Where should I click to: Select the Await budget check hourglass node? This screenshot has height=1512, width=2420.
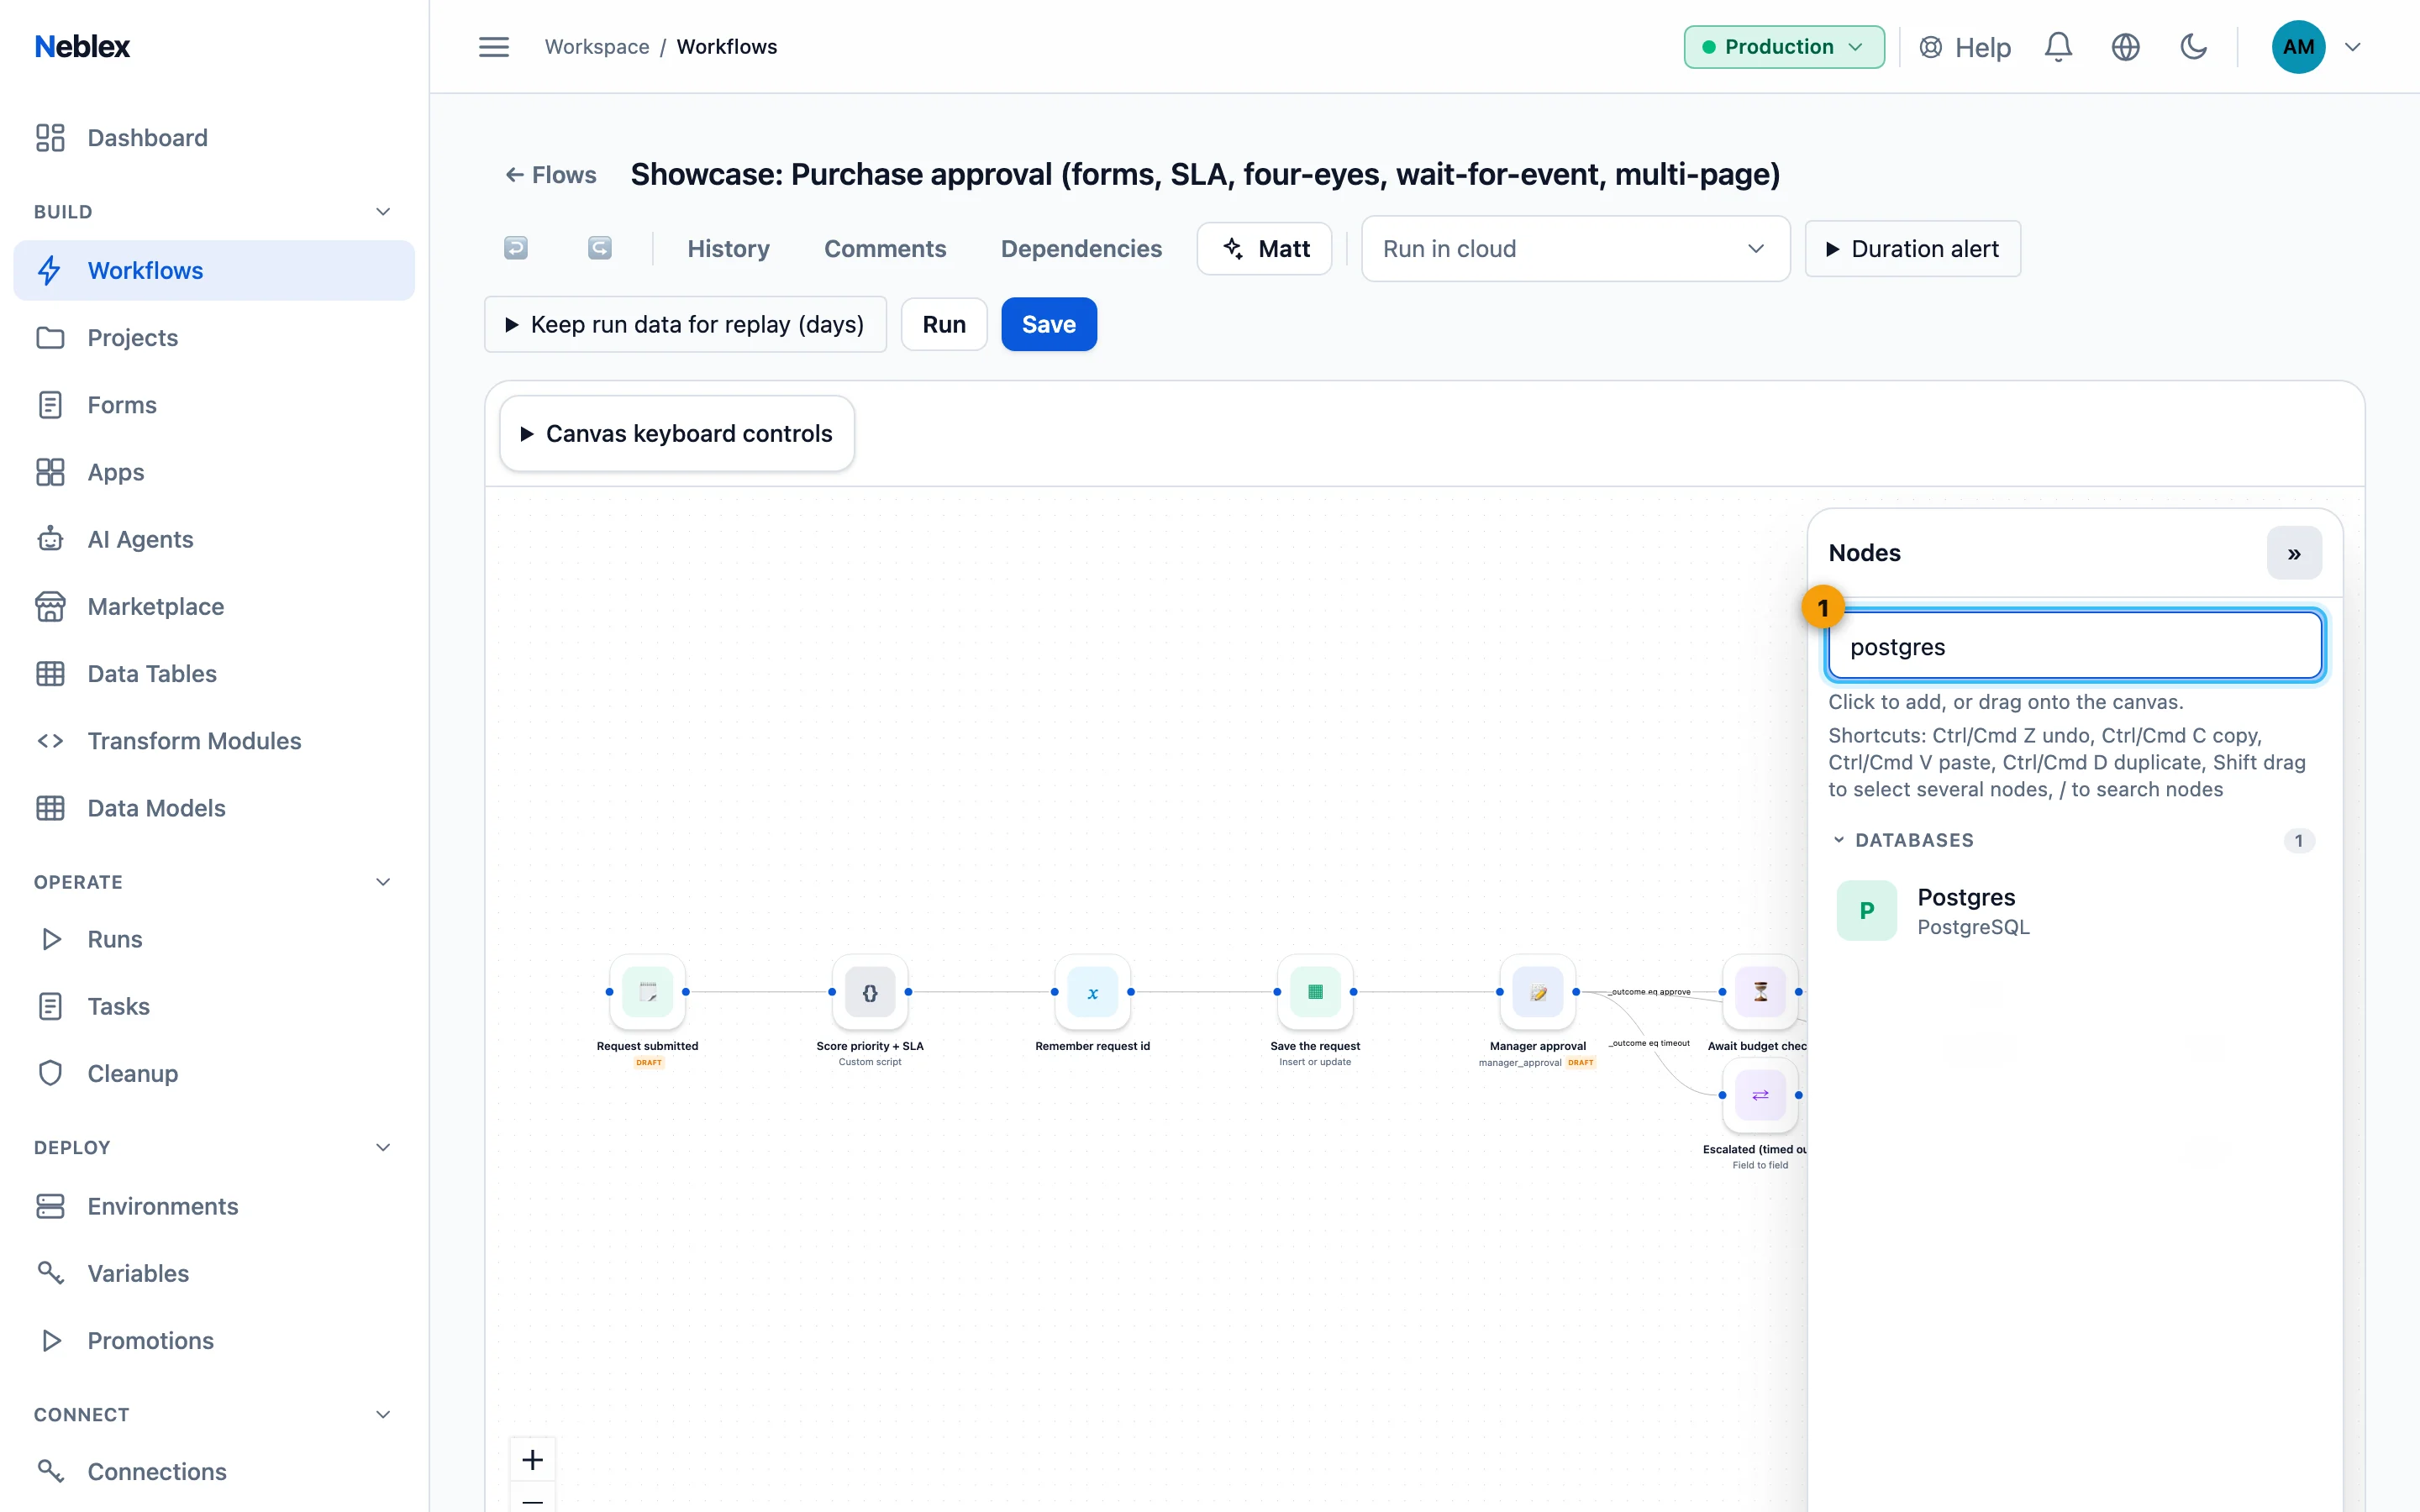point(1760,992)
